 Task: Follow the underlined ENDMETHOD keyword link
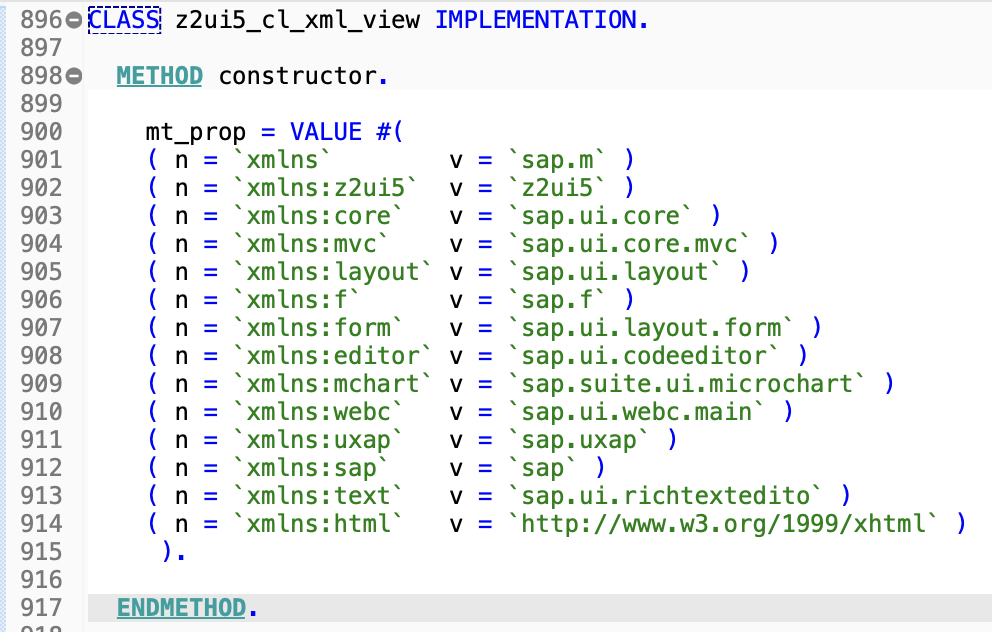tap(181, 607)
